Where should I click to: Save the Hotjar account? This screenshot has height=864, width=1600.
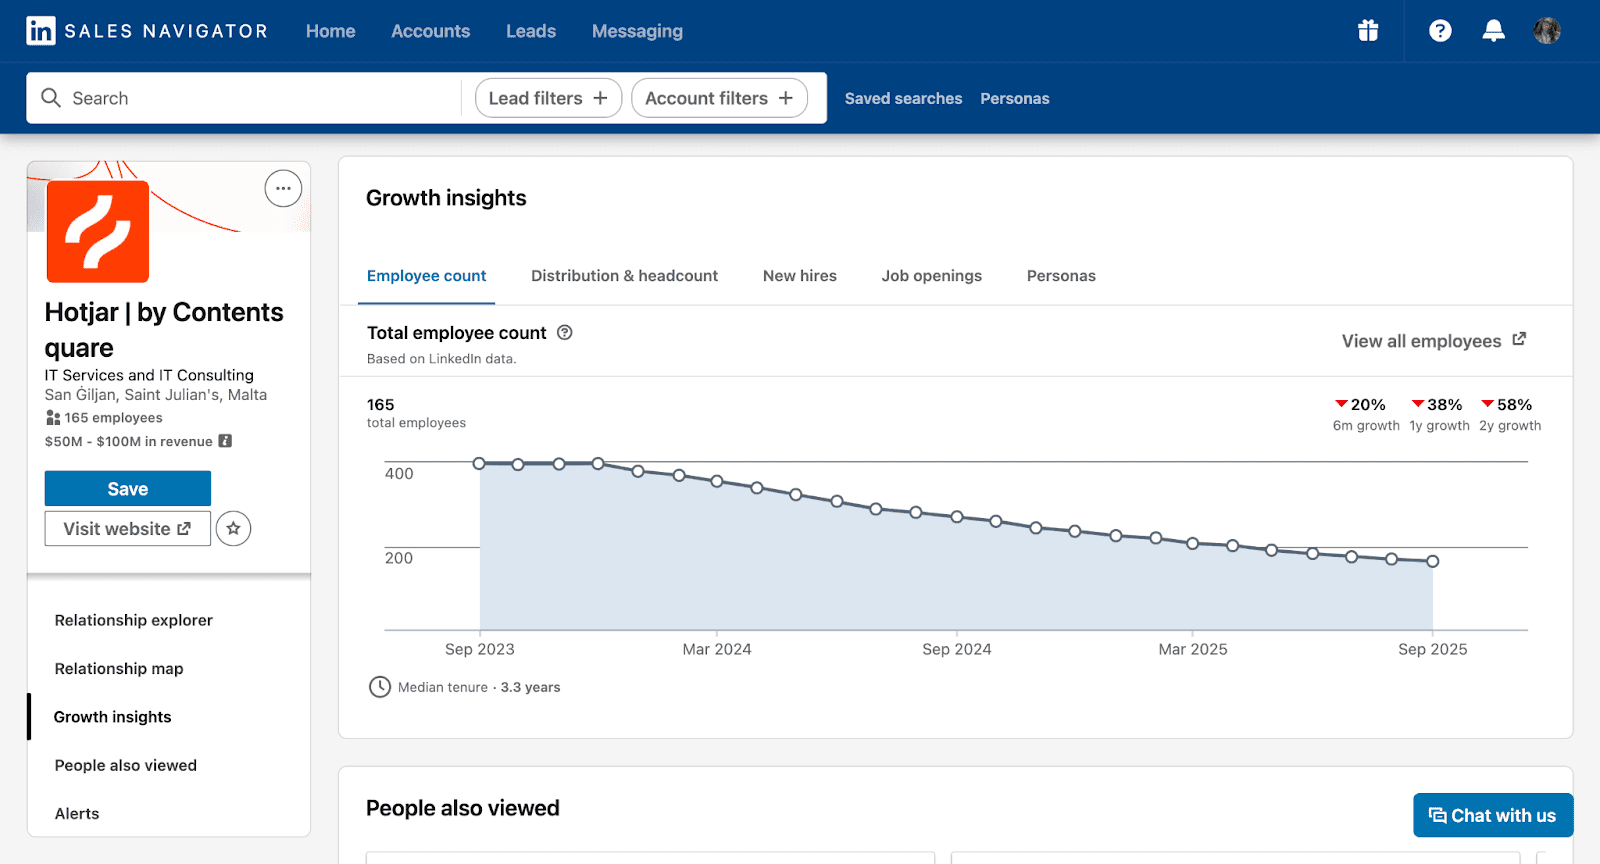point(128,489)
